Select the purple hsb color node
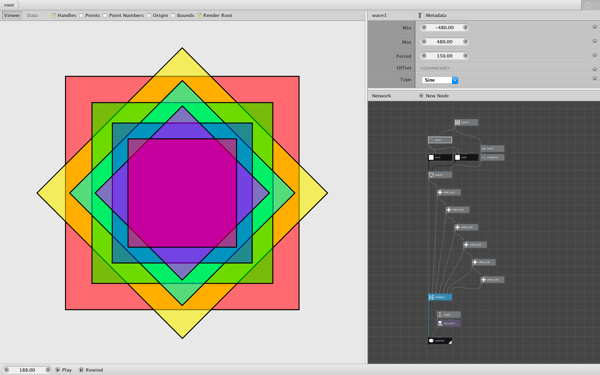The width and height of the screenshot is (600, 375). point(448,323)
